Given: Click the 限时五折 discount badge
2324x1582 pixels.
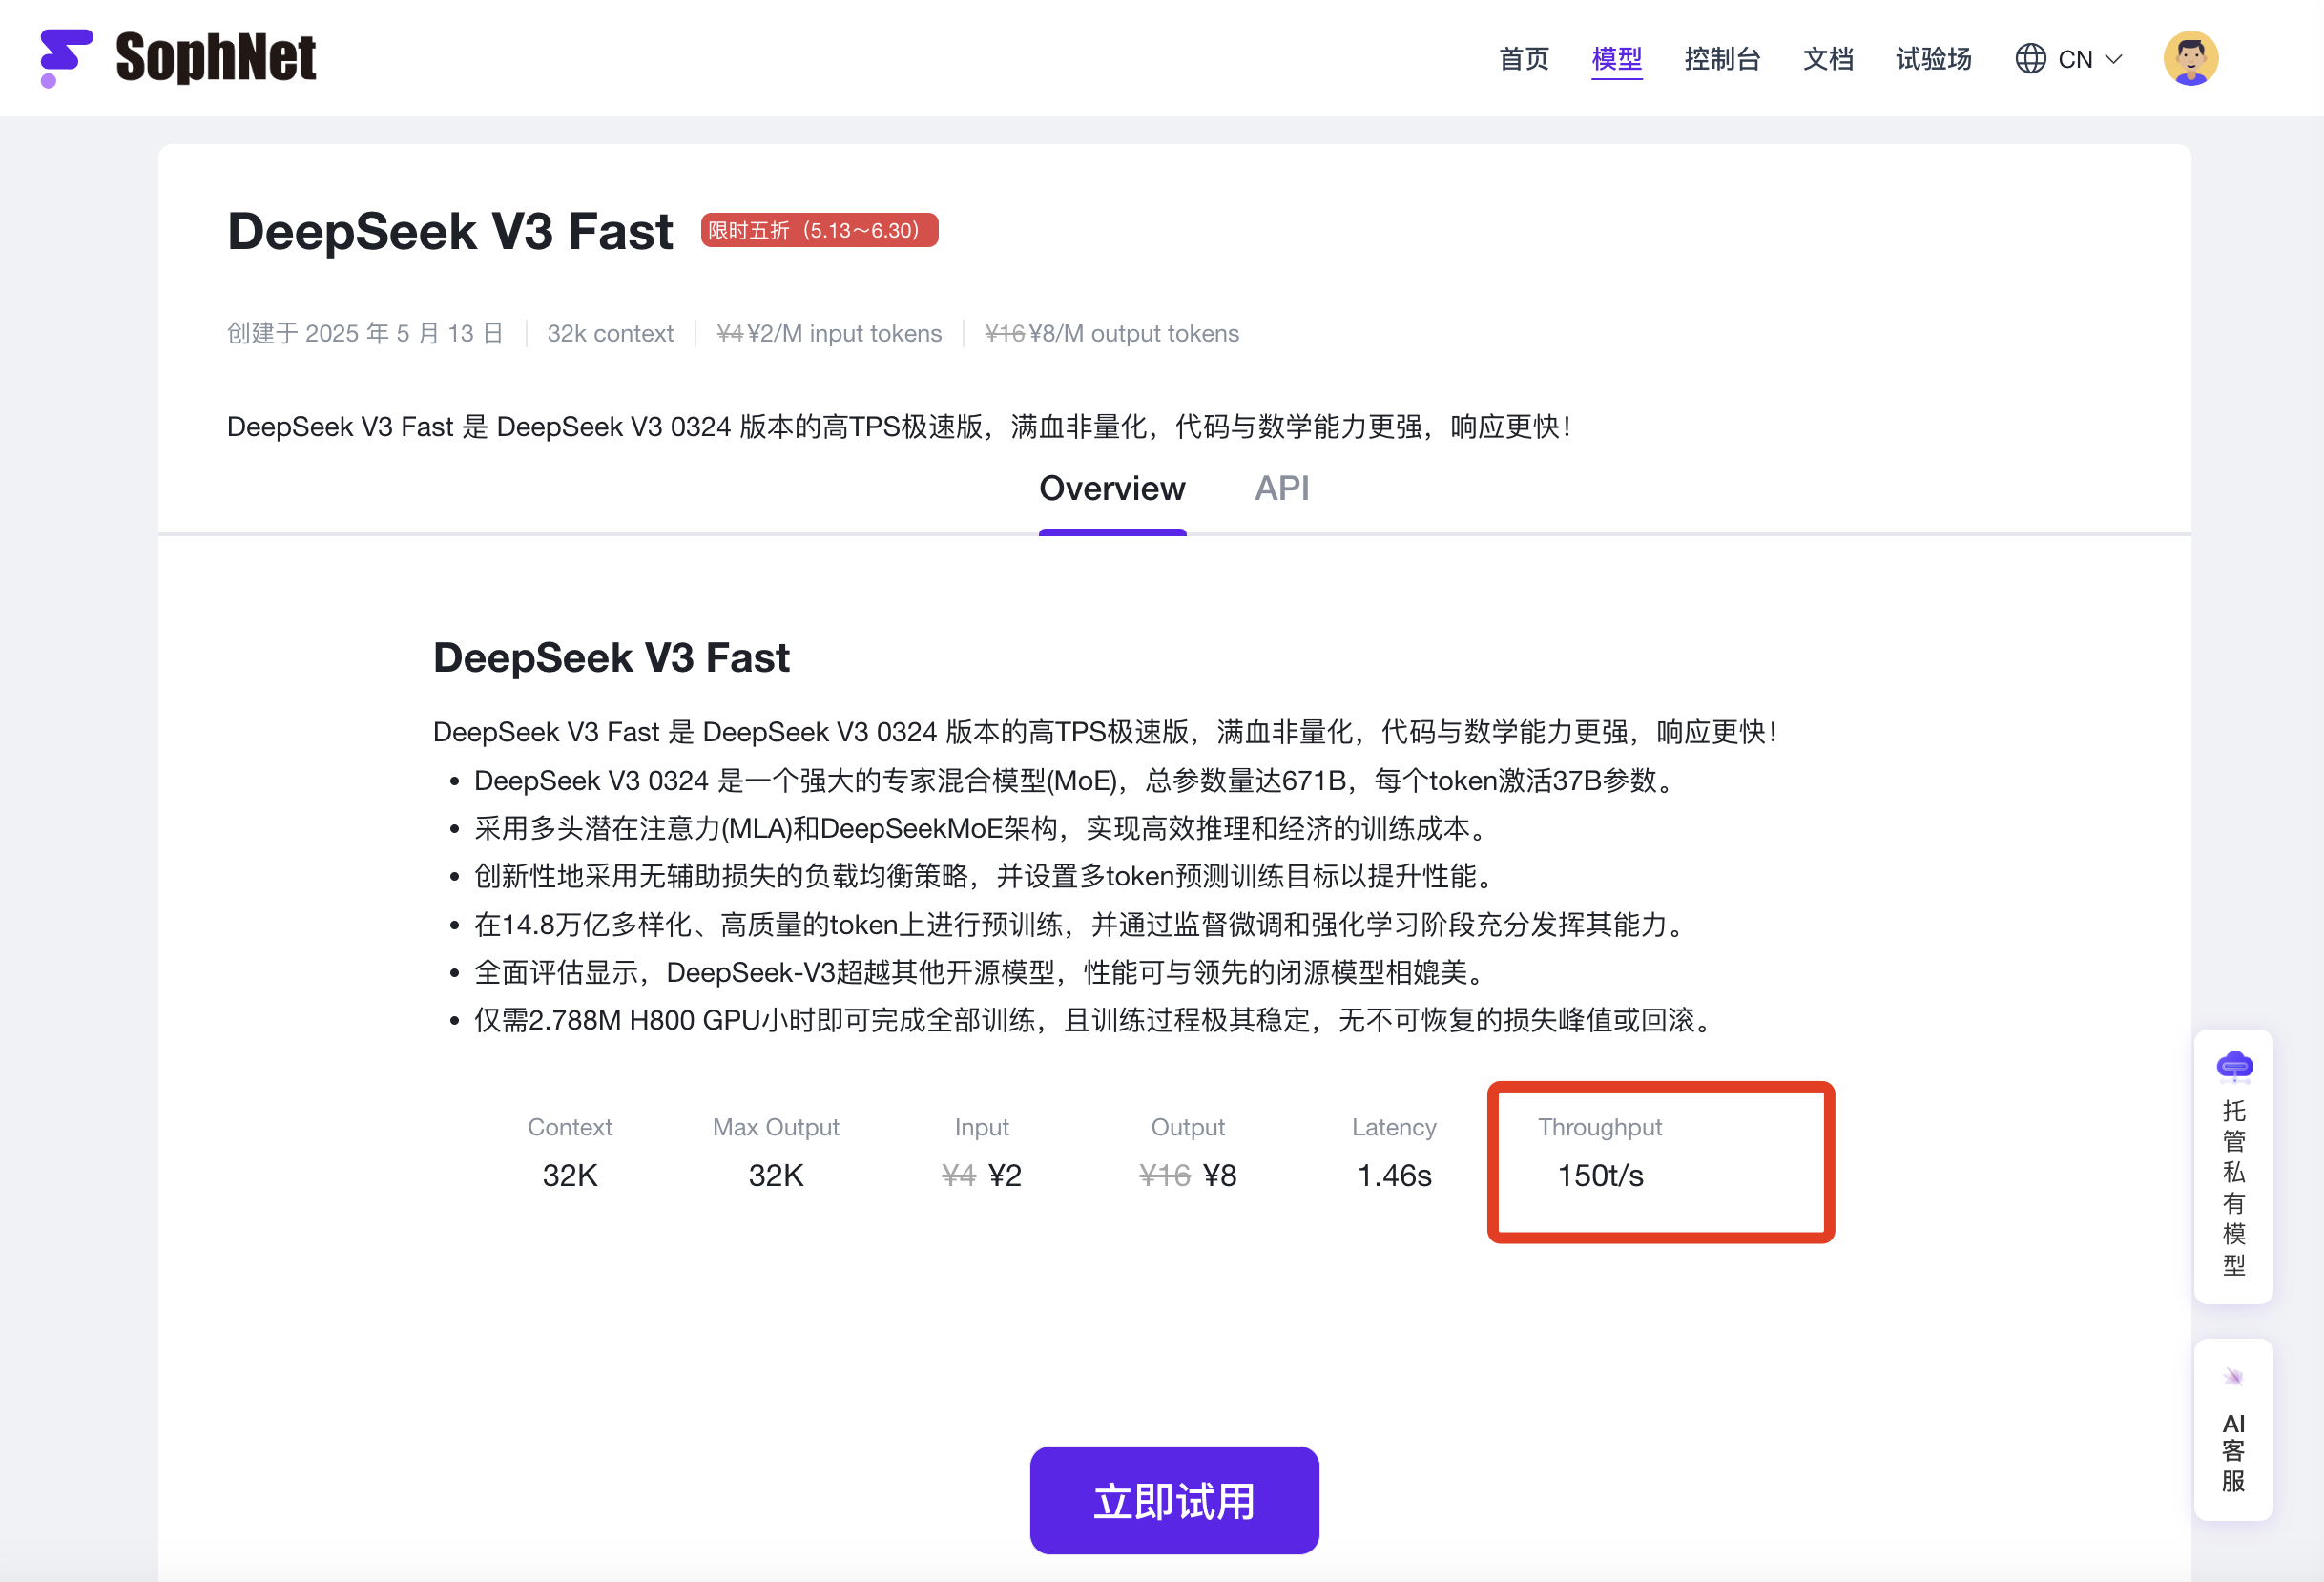Looking at the screenshot, I should tap(819, 230).
